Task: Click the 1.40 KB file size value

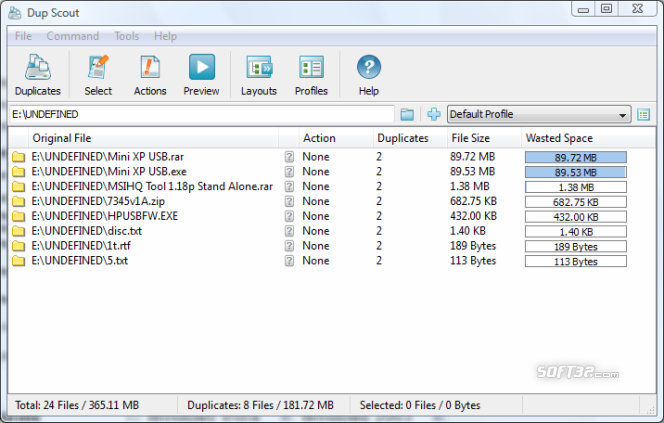Action: (468, 231)
